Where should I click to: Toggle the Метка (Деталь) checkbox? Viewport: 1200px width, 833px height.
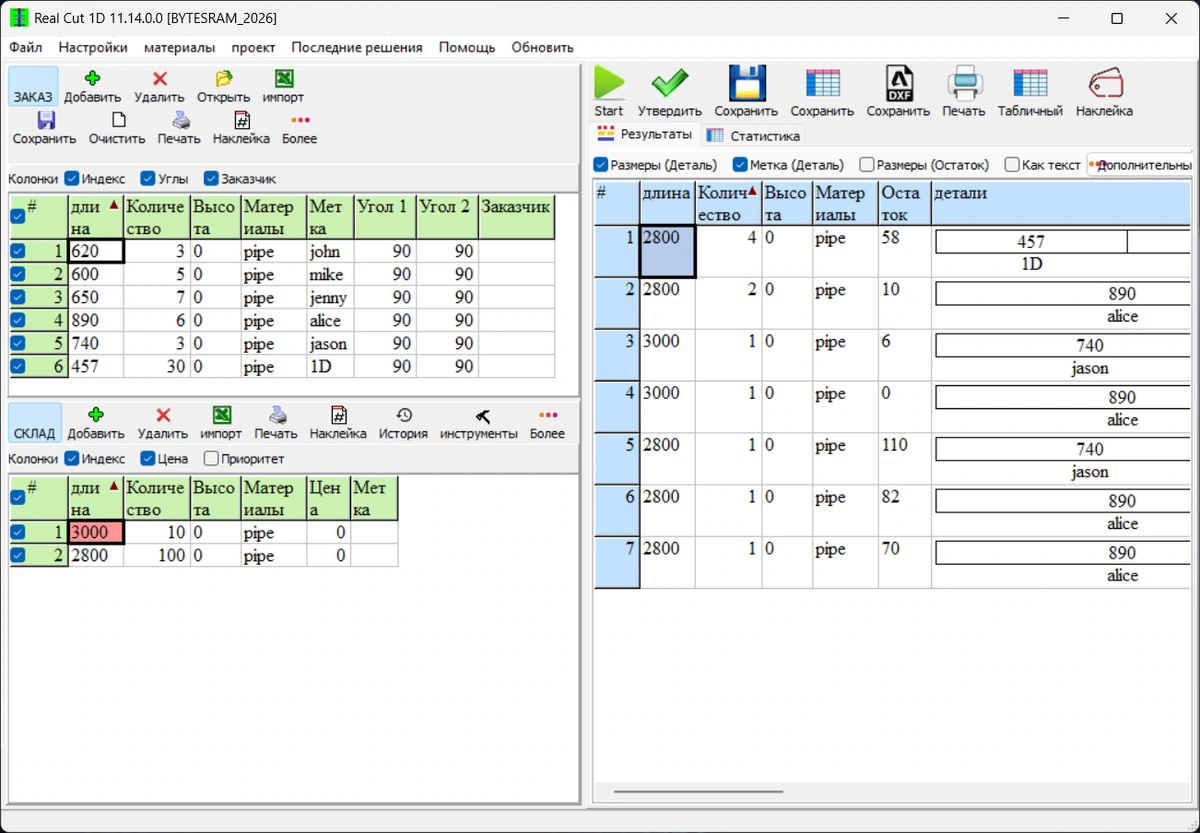pos(740,165)
